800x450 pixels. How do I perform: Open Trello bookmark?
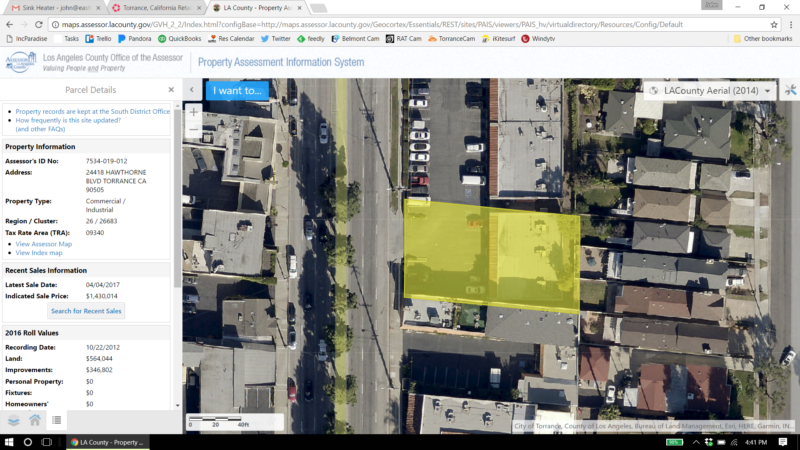click(98, 39)
